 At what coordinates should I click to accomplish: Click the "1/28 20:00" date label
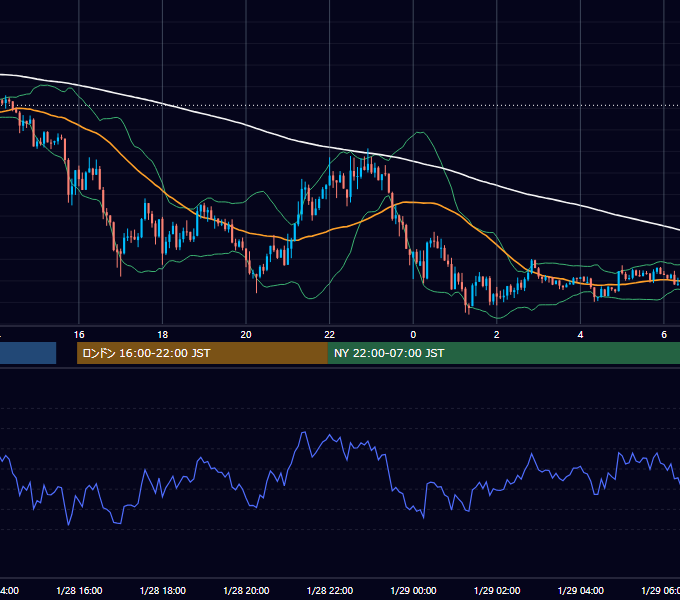246,590
